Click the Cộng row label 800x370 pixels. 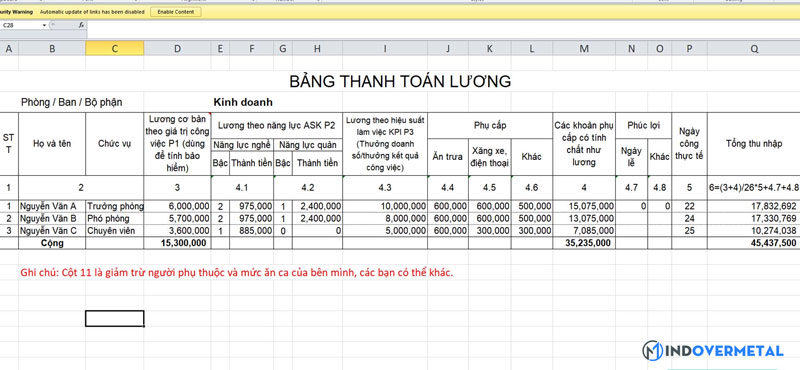click(x=52, y=243)
